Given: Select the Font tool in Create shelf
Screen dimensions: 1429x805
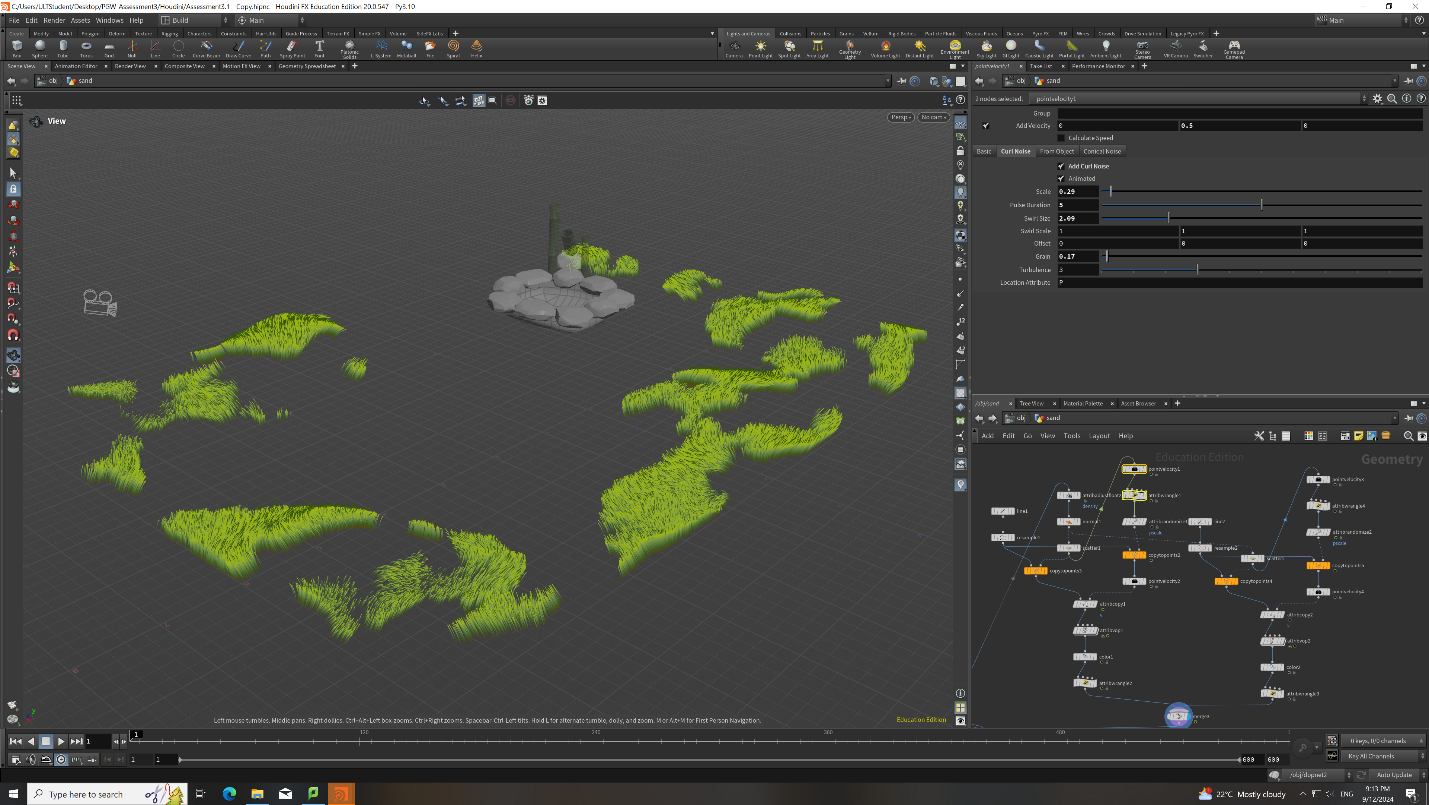Looking at the screenshot, I should pyautogui.click(x=320, y=47).
